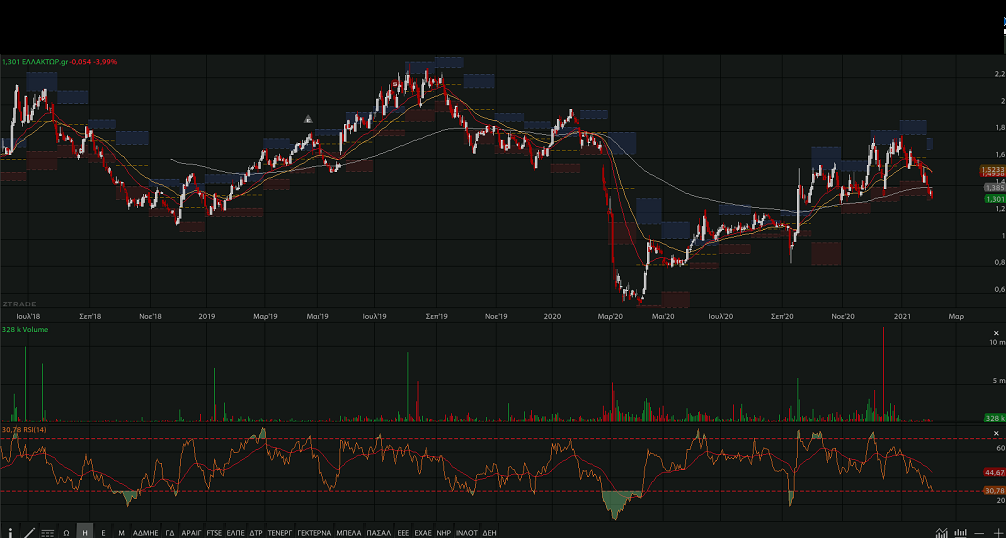Open the RSI(14) indicator label settings

26,430
